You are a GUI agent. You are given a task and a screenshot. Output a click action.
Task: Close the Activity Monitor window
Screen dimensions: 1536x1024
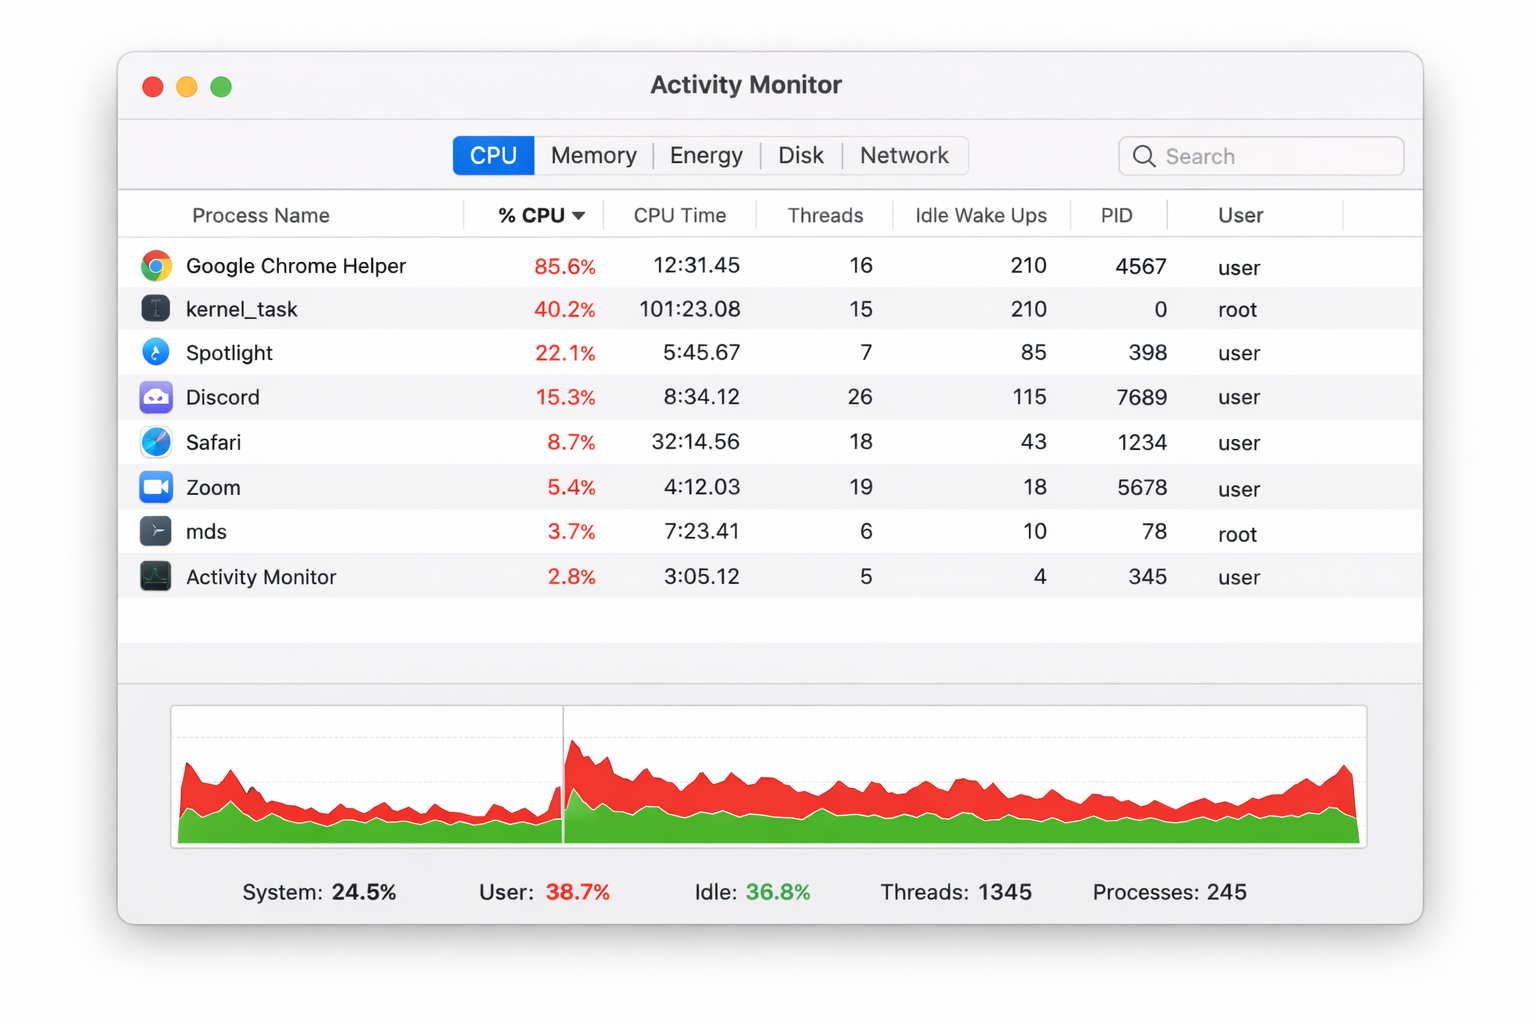153,87
